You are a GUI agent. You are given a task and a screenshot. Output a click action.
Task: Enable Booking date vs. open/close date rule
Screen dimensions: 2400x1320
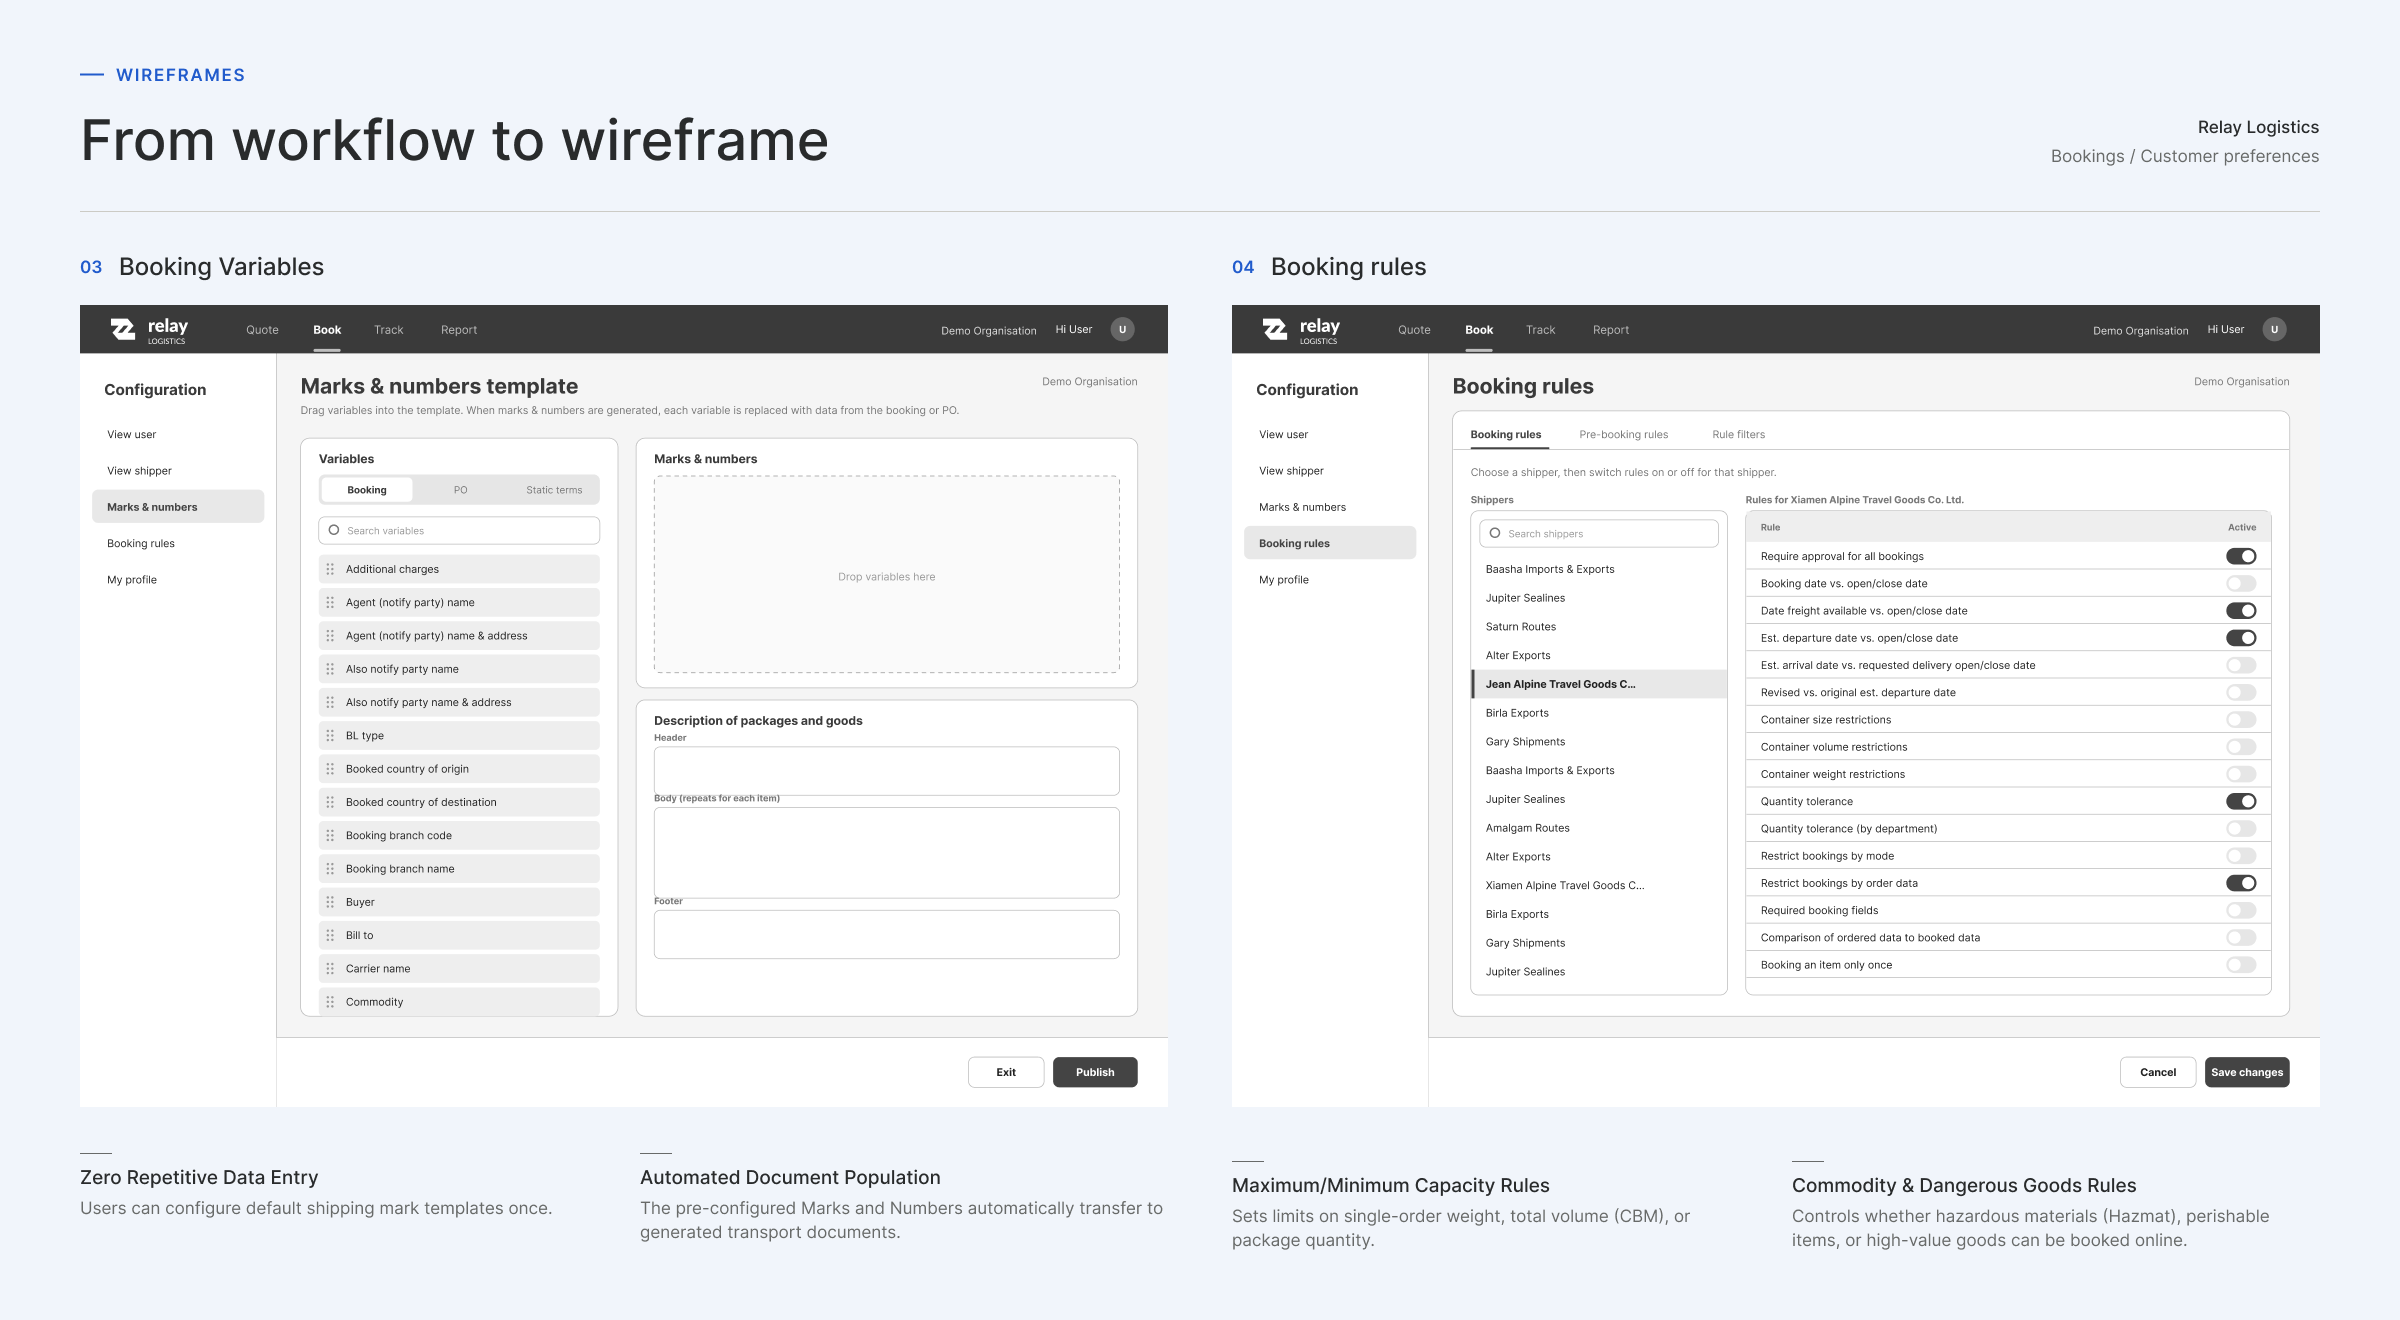2241,583
